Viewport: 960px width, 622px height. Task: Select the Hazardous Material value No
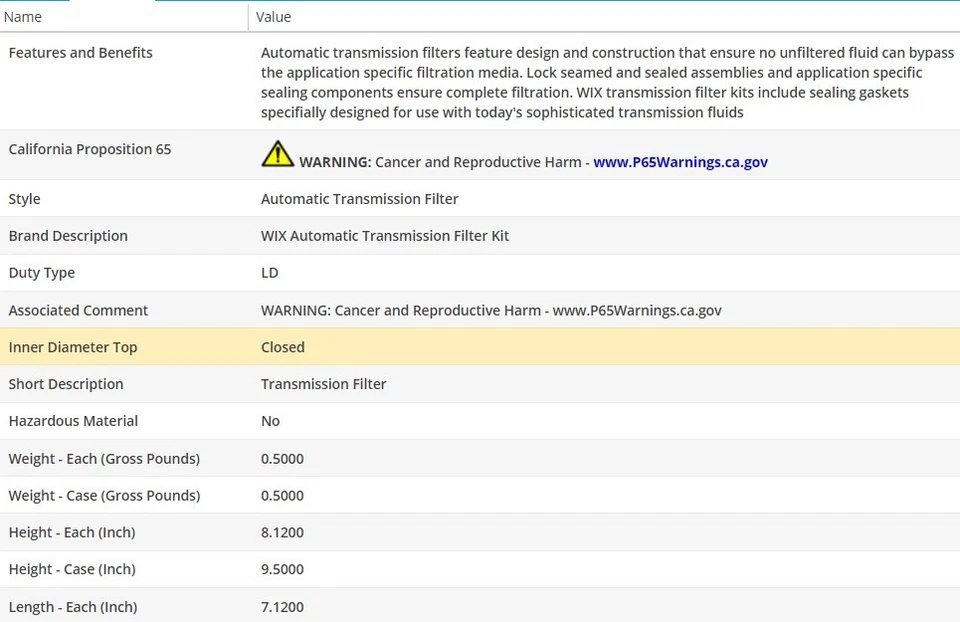[x=270, y=422]
